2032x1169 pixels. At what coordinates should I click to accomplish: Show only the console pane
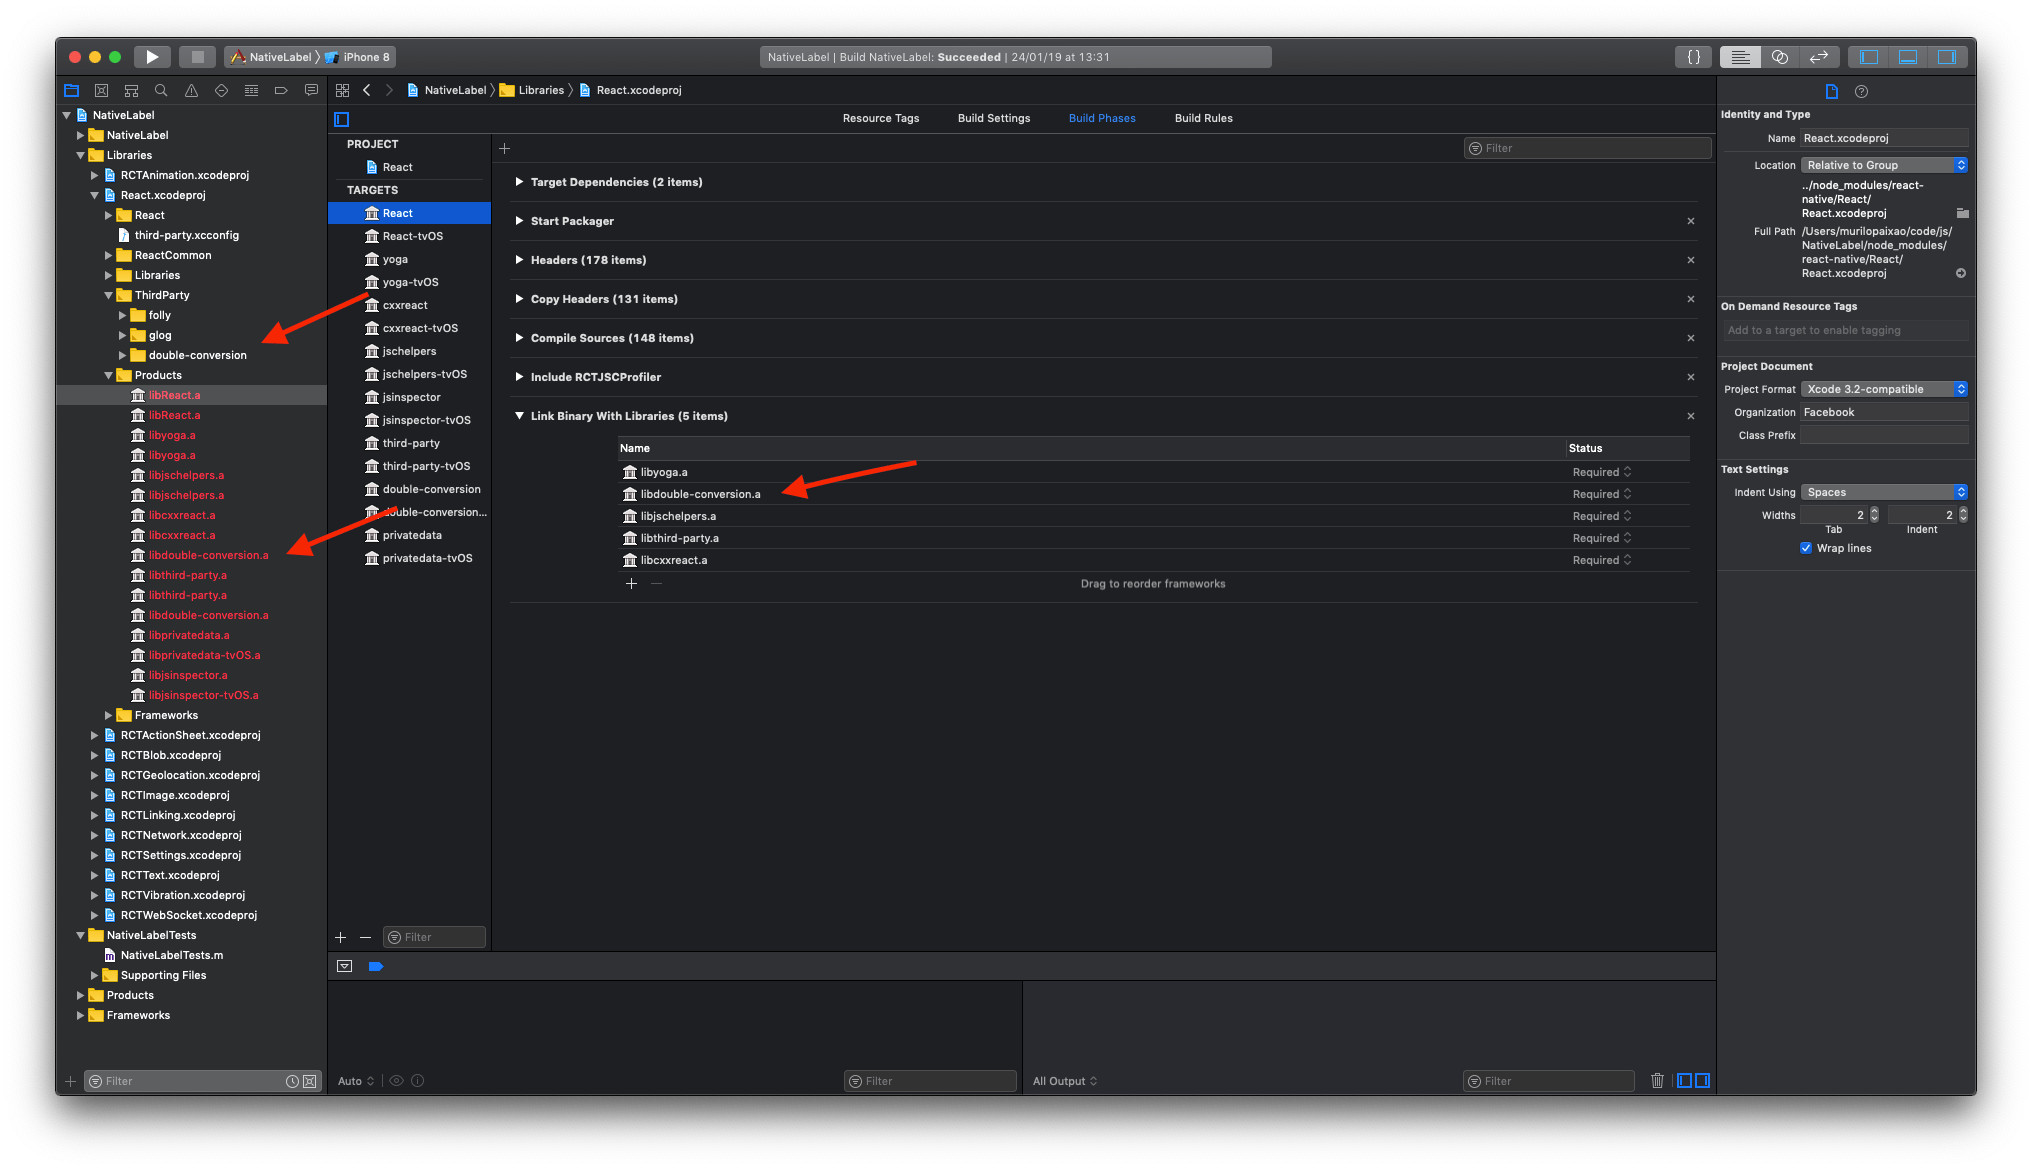pyautogui.click(x=1702, y=1080)
